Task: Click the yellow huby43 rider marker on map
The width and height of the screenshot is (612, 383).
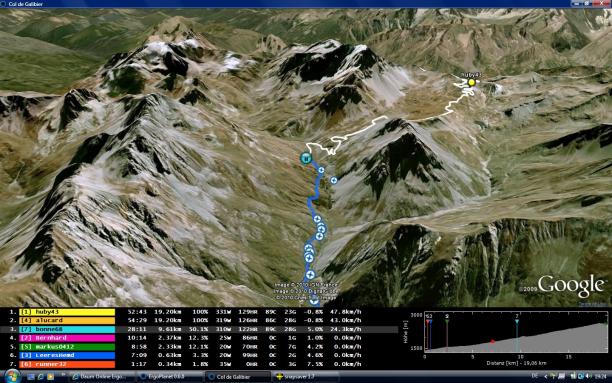Action: click(x=471, y=82)
